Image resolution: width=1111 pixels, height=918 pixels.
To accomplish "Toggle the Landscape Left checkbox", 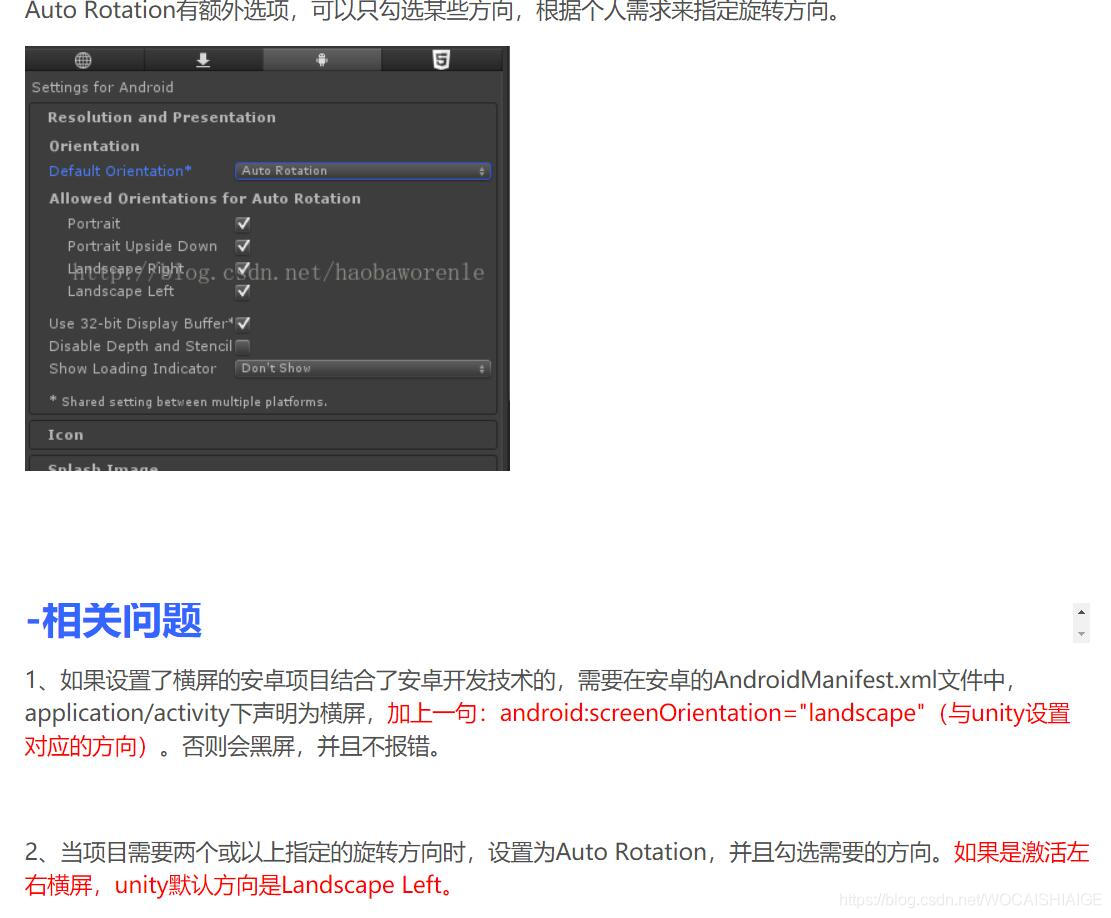I will [x=243, y=291].
